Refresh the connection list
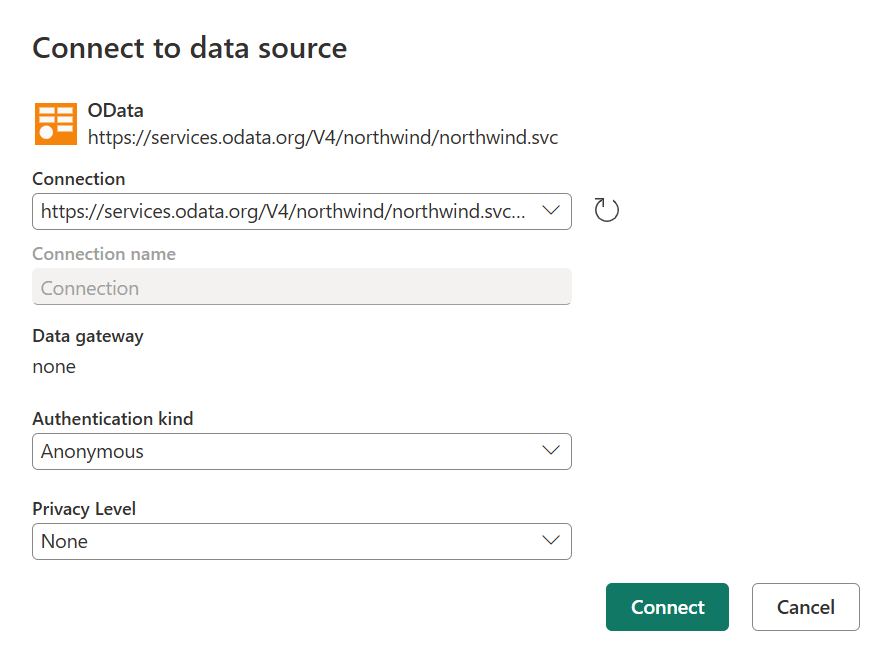The height and width of the screenshot is (665, 895). pyautogui.click(x=607, y=211)
